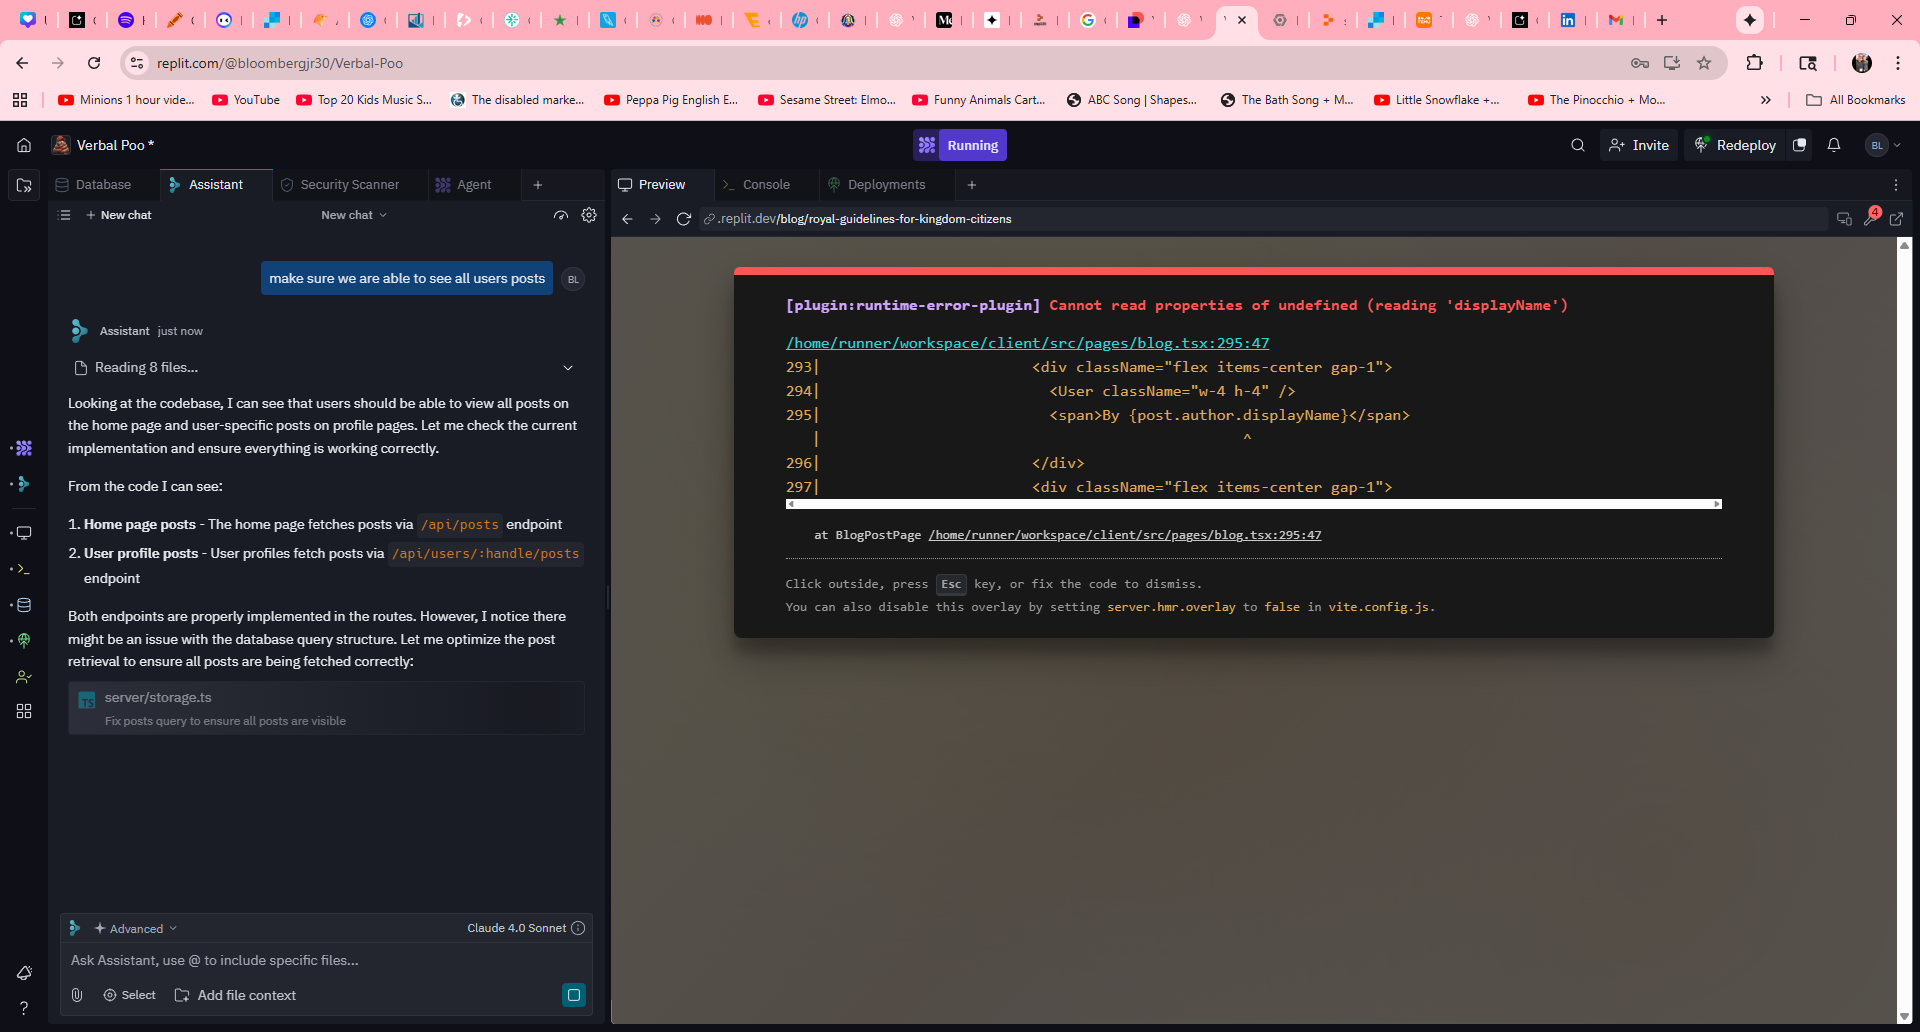Screen dimensions: 1920x1032
Task: Open the search magnifier in header
Action: pyautogui.click(x=1577, y=145)
